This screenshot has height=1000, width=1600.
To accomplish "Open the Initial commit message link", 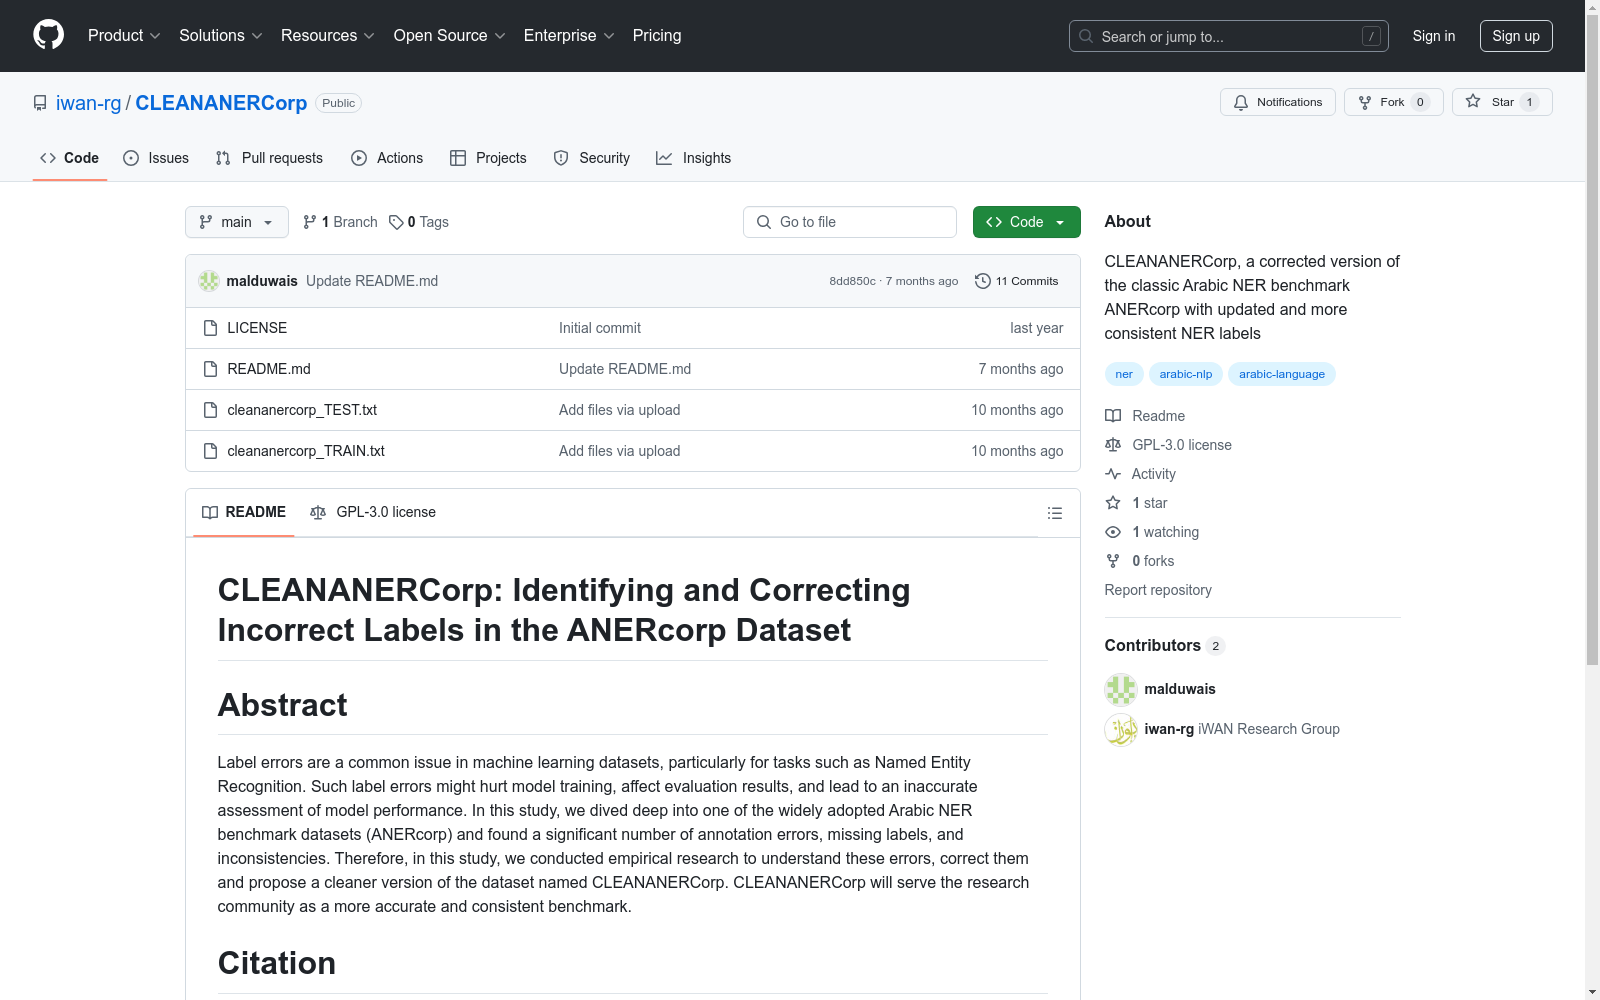I will [600, 328].
